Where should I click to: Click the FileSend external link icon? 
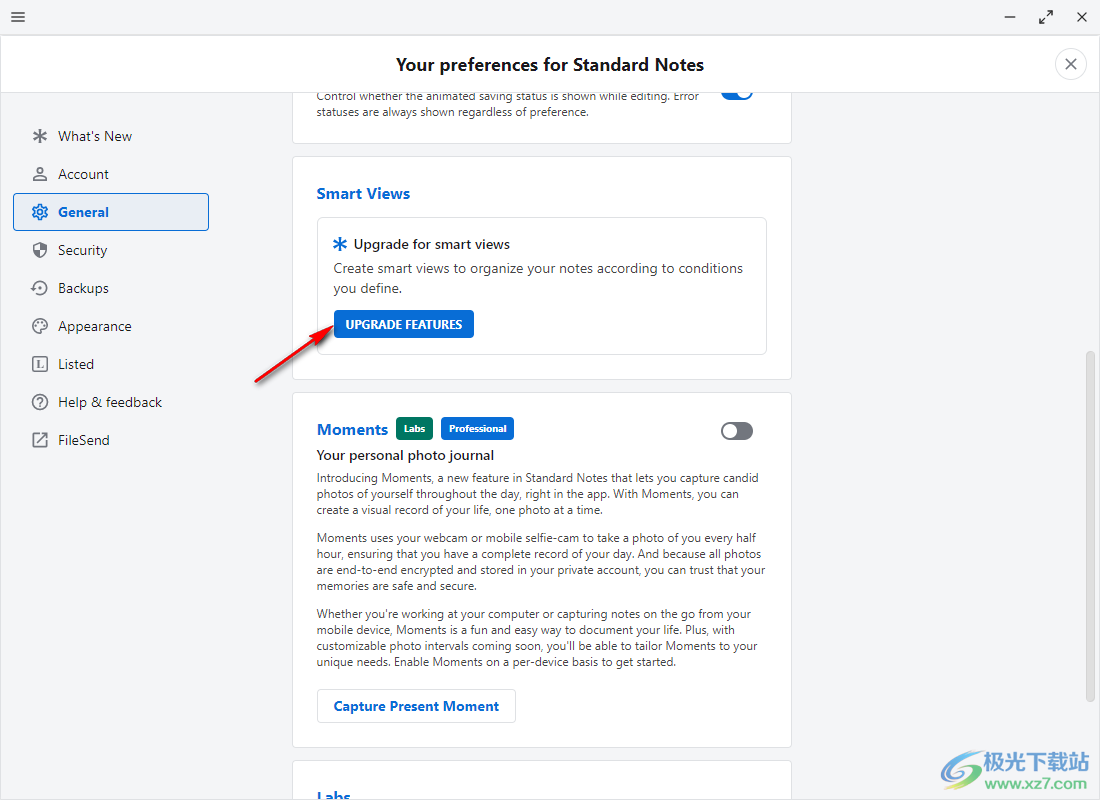click(40, 440)
